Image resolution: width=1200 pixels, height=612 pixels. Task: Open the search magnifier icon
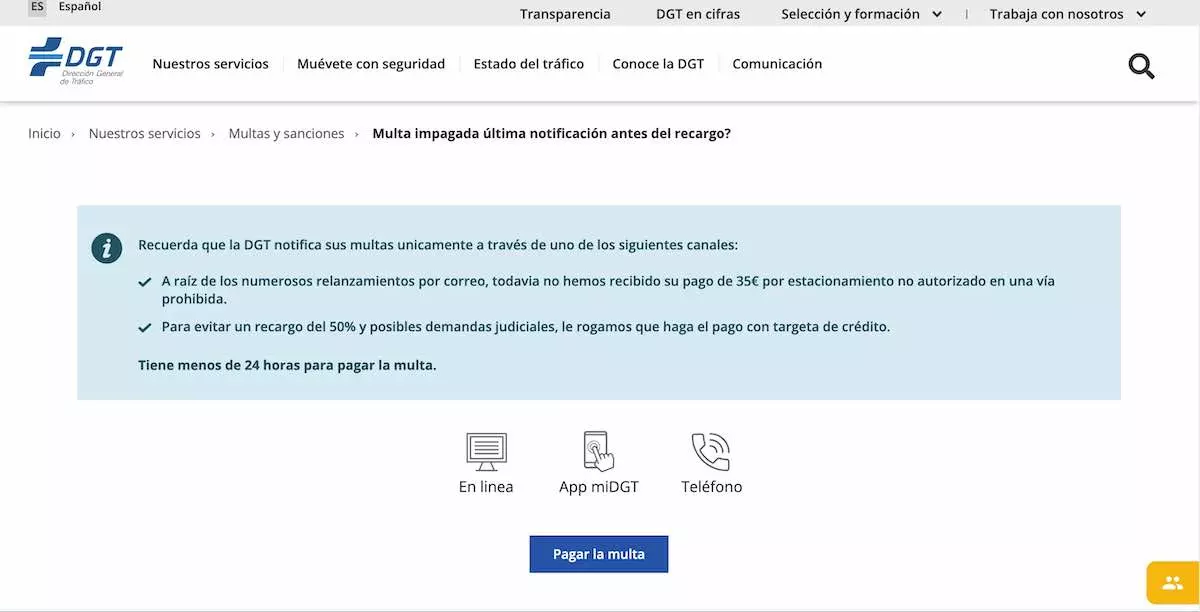point(1141,65)
